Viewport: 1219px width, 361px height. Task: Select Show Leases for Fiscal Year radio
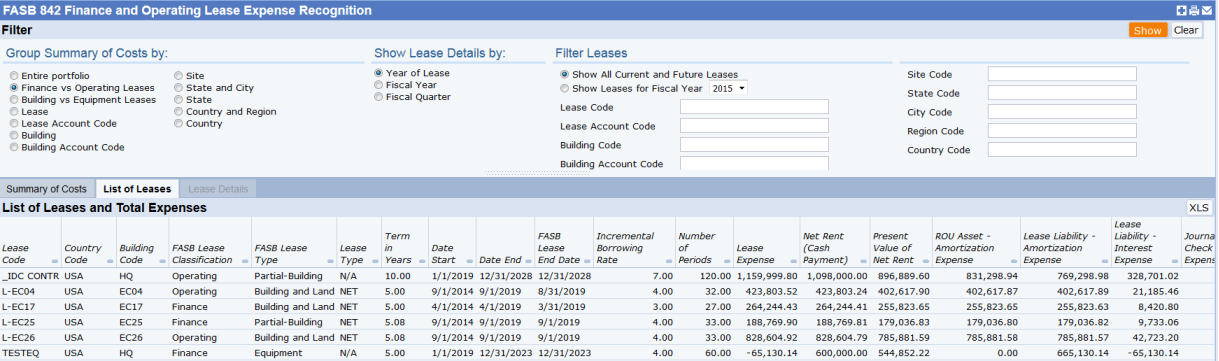[565, 88]
